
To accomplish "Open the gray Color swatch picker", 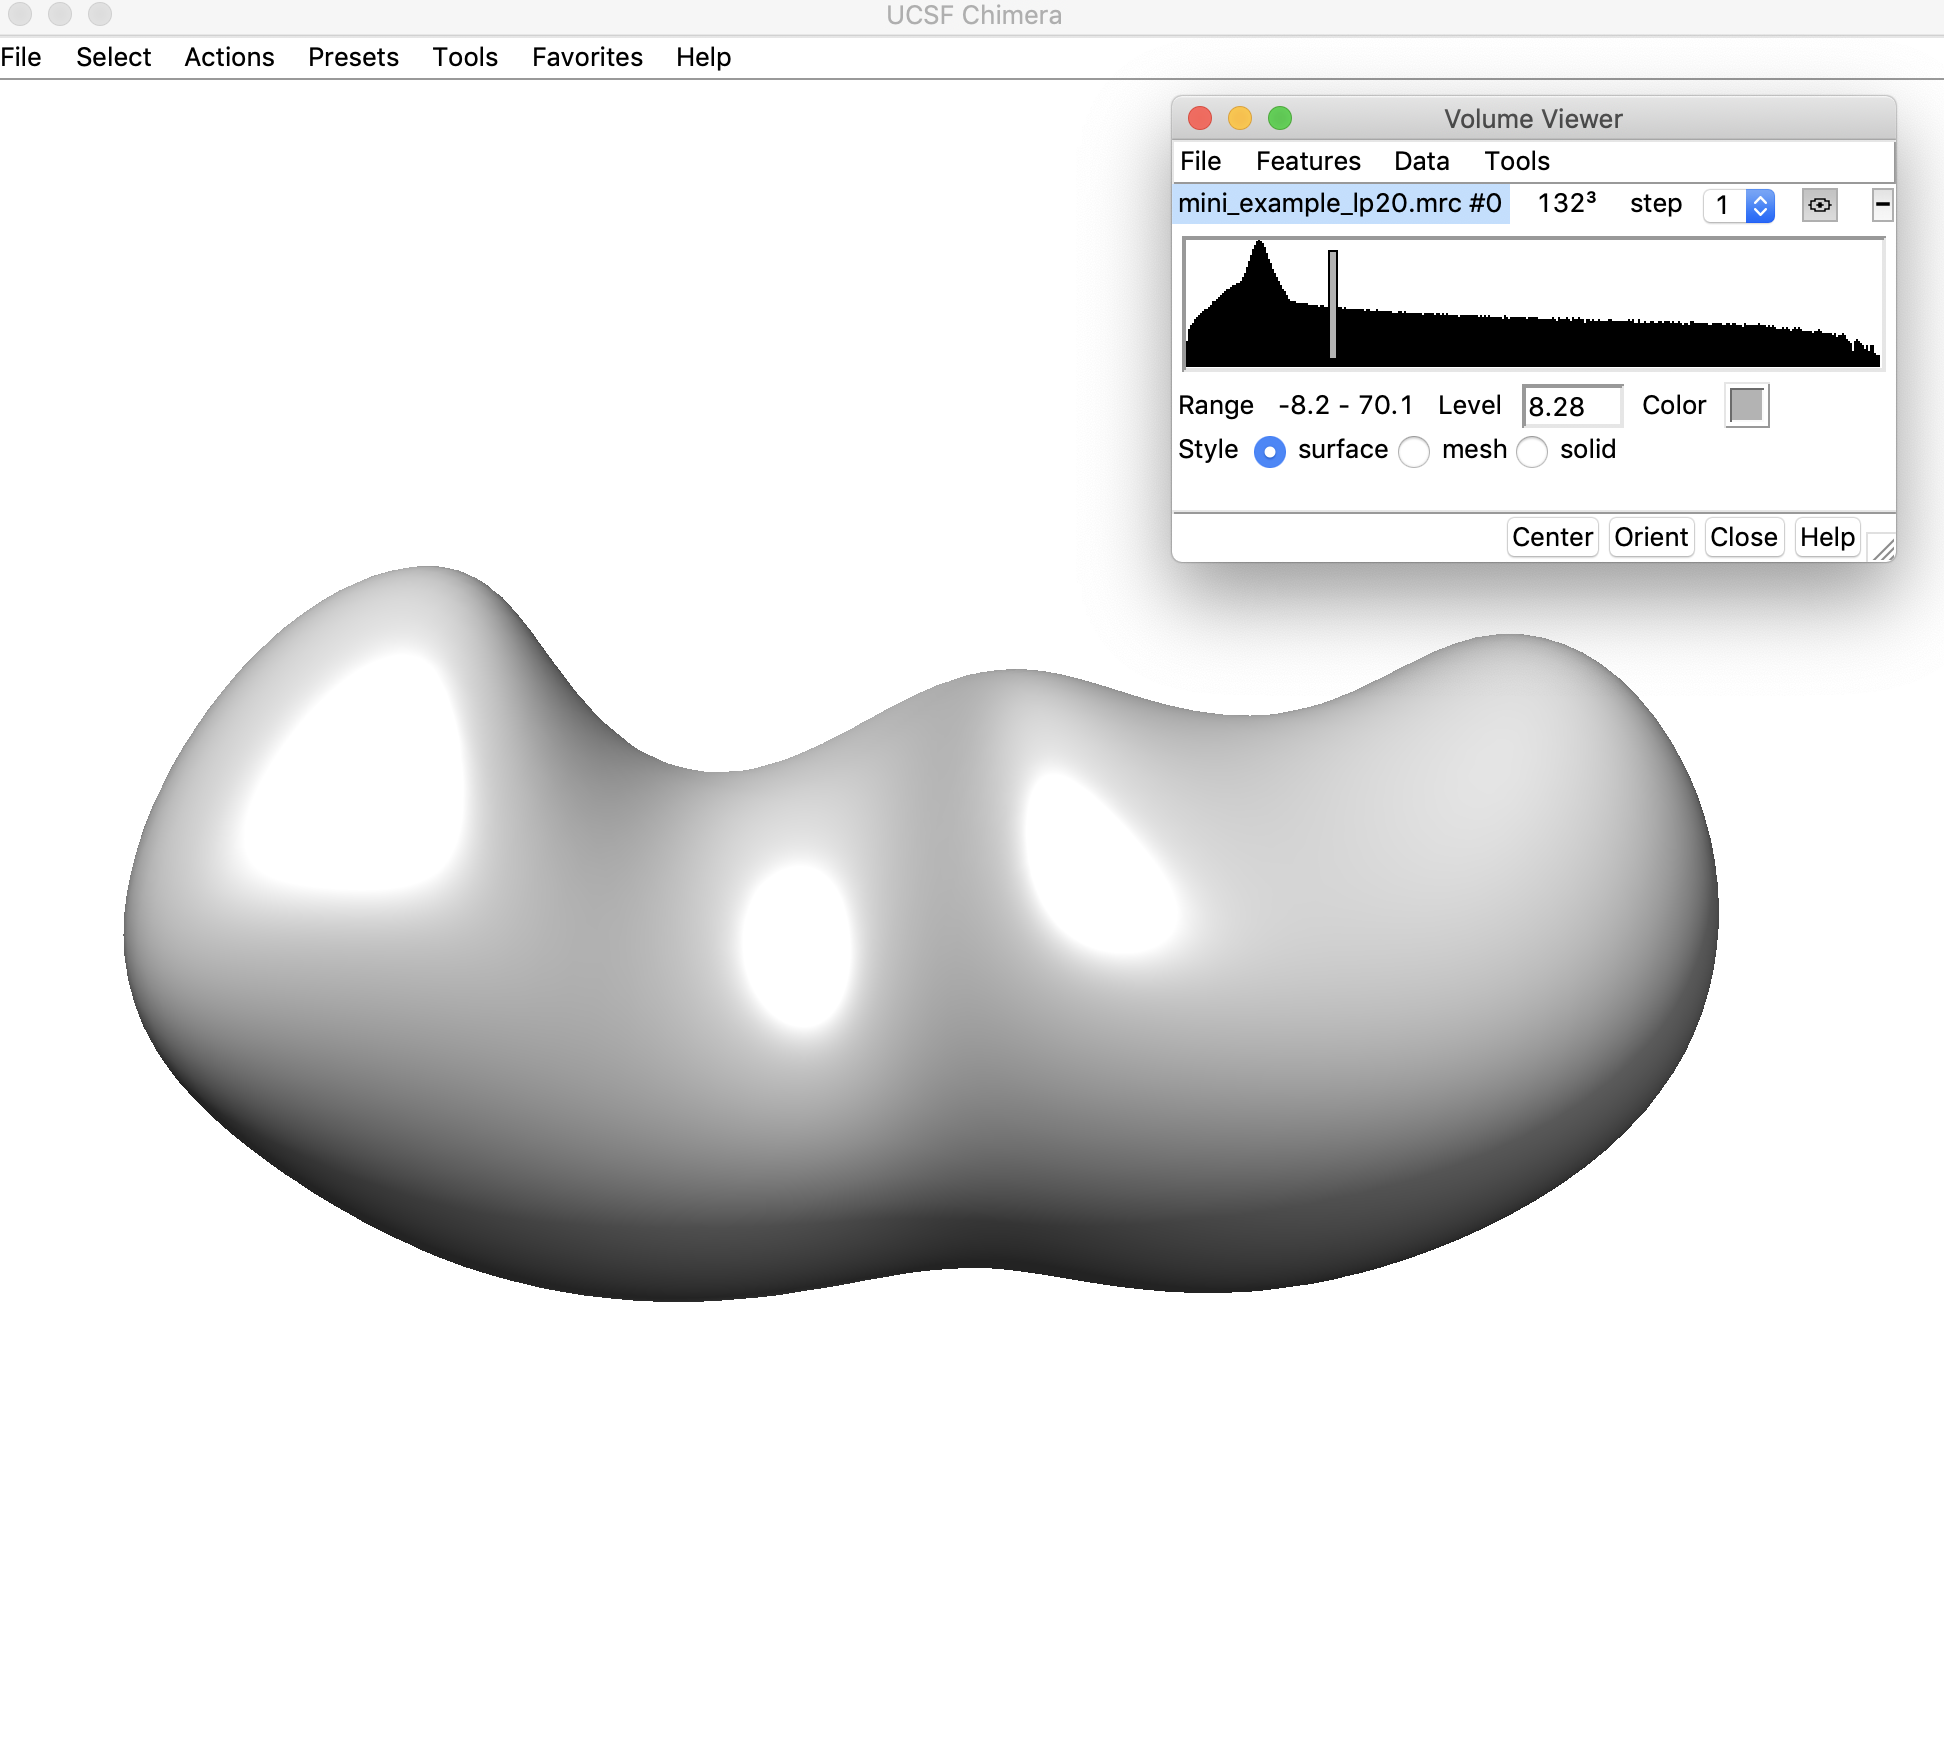I will (x=1747, y=406).
